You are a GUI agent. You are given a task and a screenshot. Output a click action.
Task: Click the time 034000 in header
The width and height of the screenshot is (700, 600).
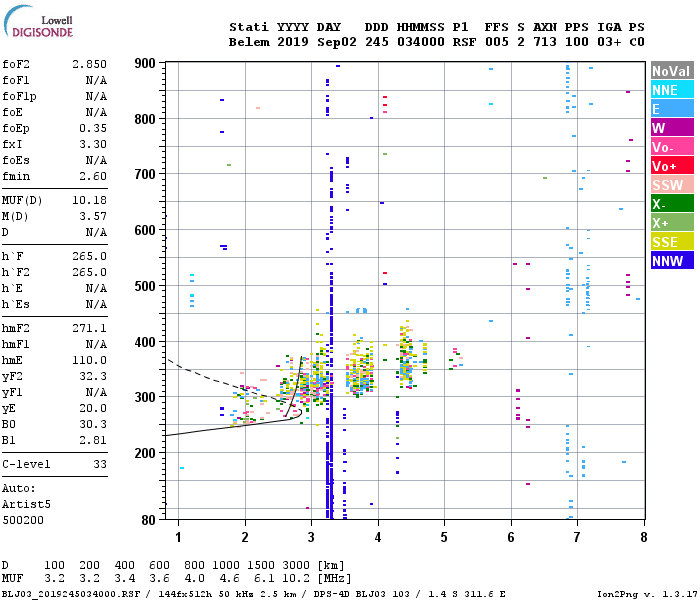(421, 42)
